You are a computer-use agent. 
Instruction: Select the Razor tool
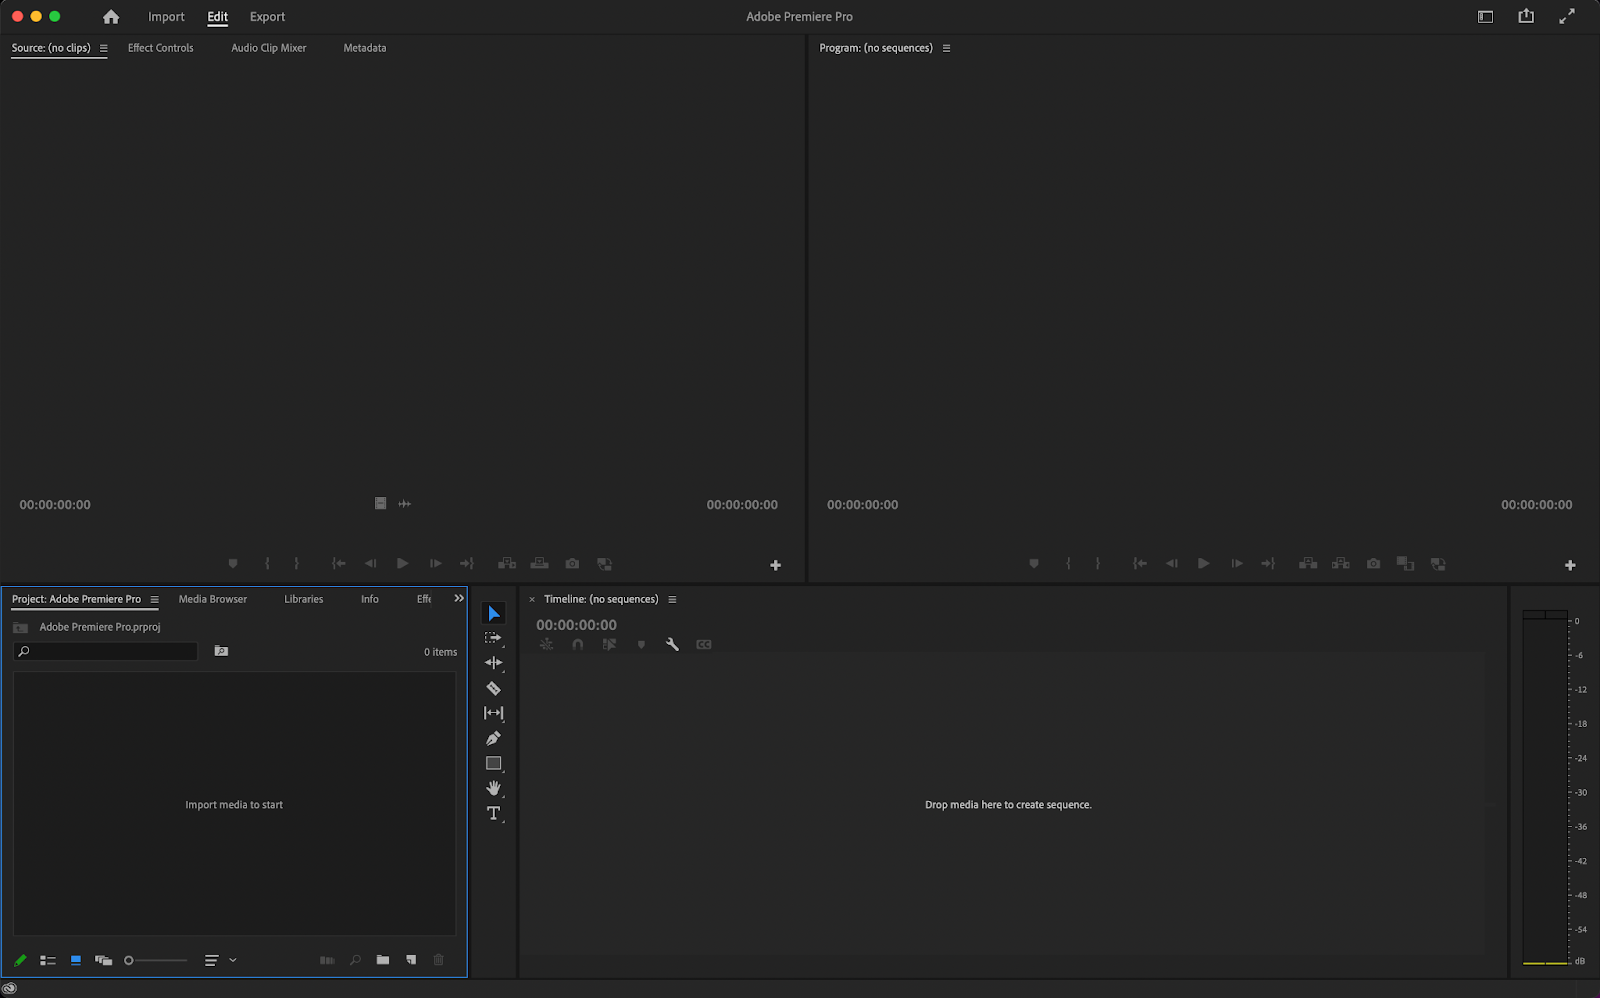493,688
